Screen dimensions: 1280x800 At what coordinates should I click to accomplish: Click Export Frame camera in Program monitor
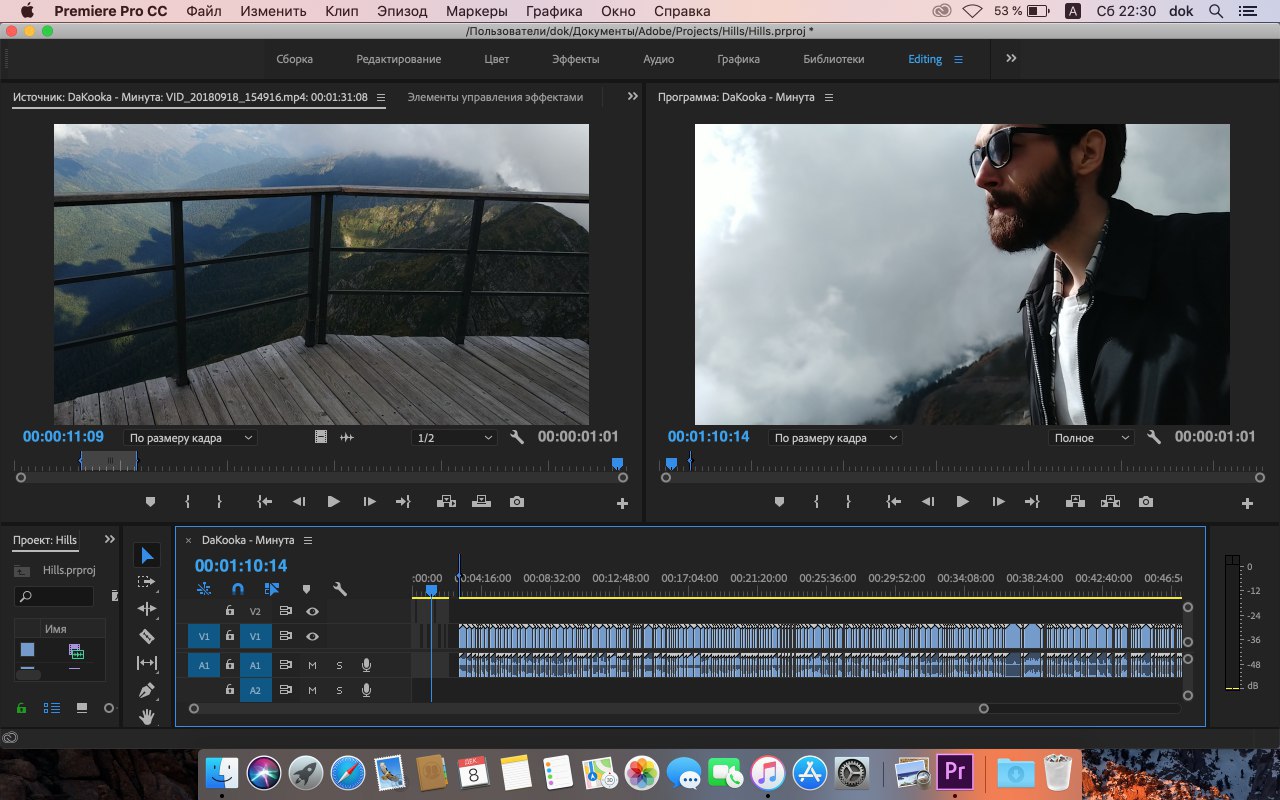pyautogui.click(x=1146, y=502)
